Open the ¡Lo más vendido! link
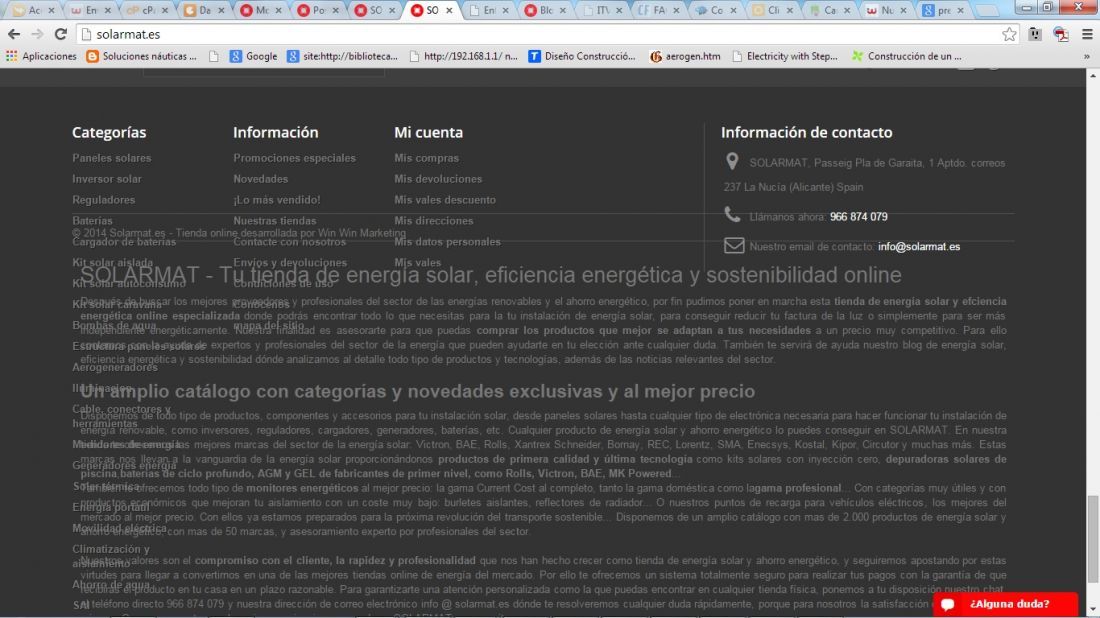 coord(277,201)
